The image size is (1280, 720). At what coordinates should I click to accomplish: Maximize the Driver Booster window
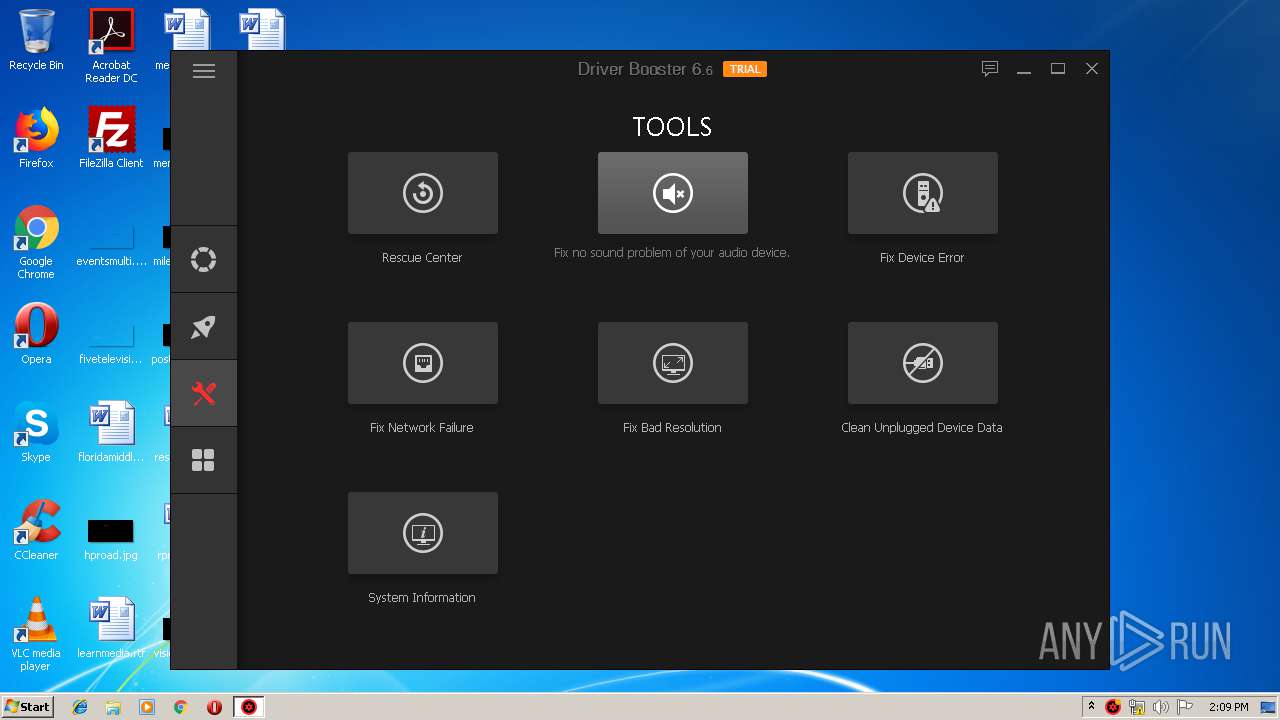(x=1058, y=69)
